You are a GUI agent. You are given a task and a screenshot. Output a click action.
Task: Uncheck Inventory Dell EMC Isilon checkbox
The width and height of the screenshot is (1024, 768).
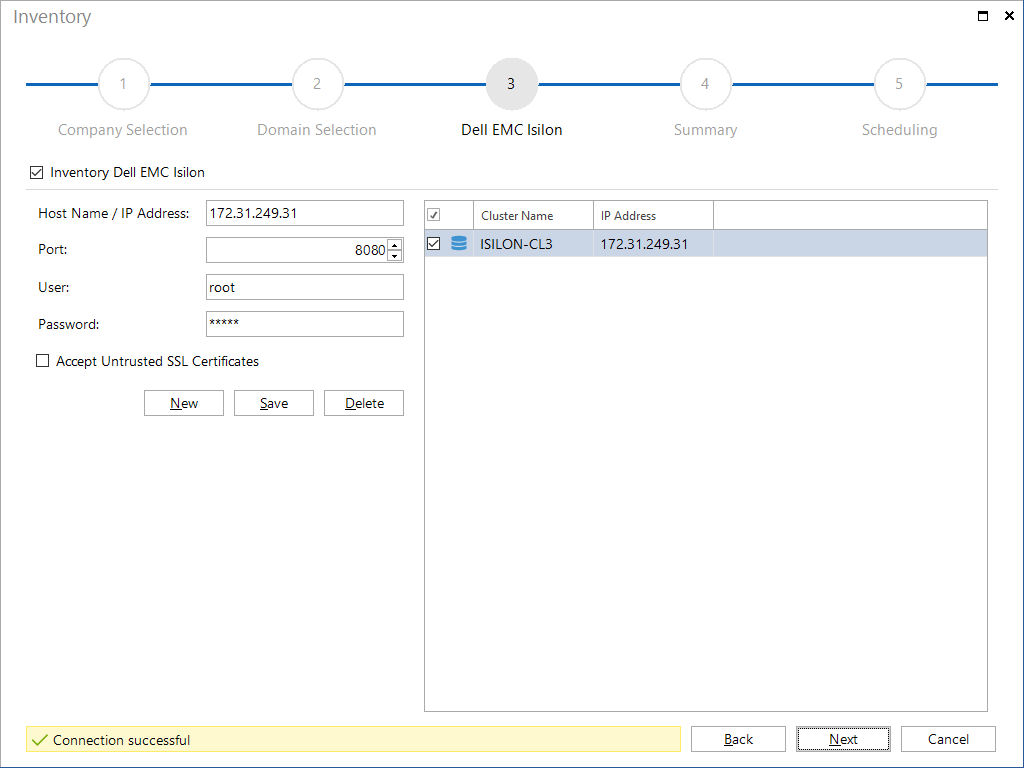point(37,172)
